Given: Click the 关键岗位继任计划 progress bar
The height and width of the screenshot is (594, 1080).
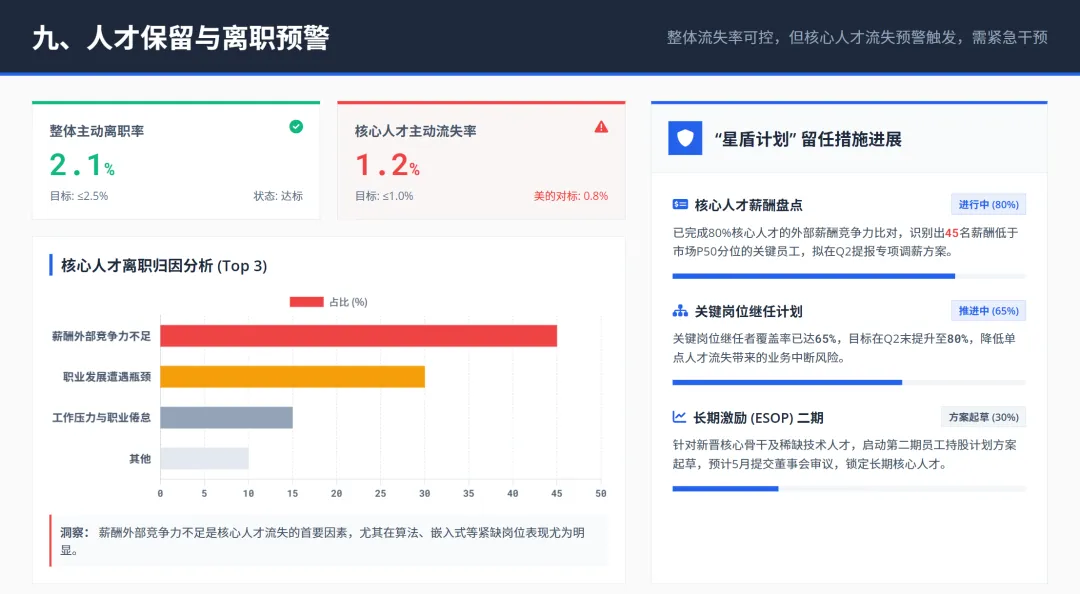Looking at the screenshot, I should [849, 382].
